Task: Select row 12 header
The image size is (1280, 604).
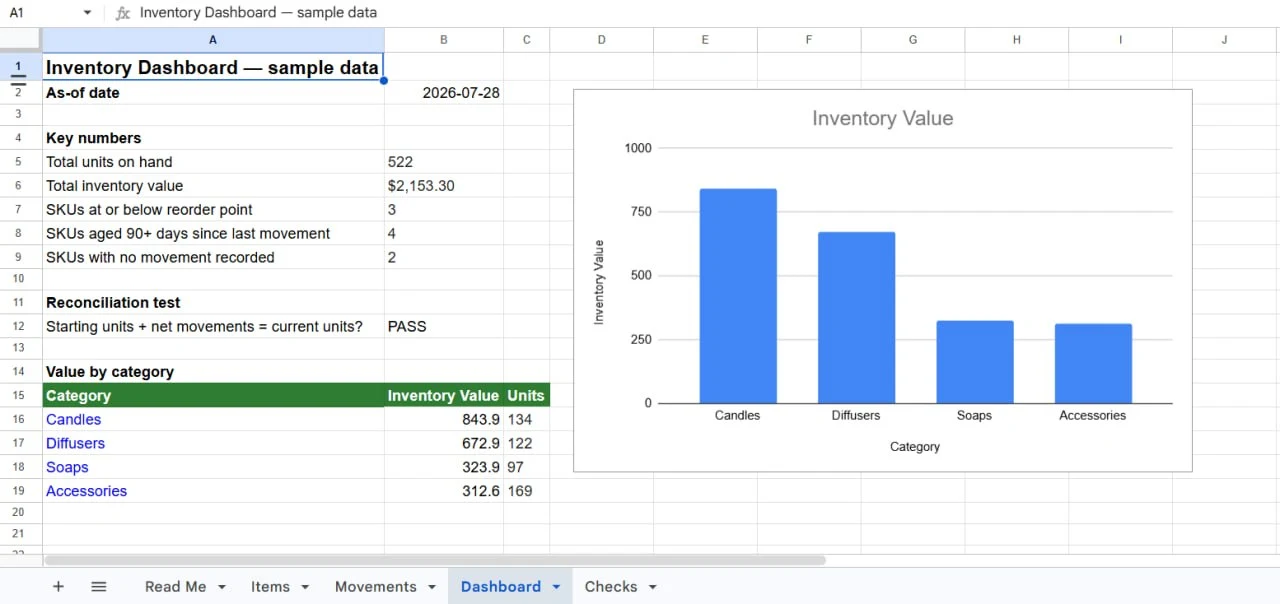Action: point(20,327)
